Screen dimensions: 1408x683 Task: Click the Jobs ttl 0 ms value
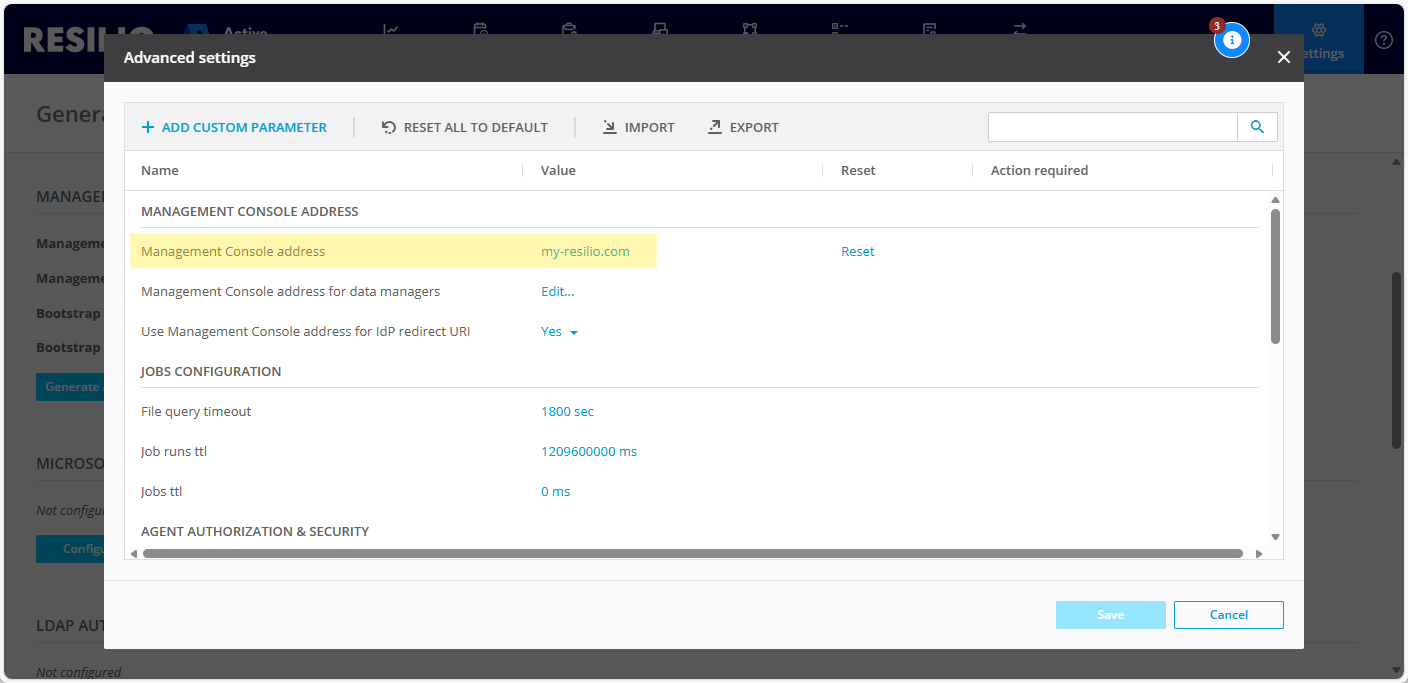click(555, 492)
